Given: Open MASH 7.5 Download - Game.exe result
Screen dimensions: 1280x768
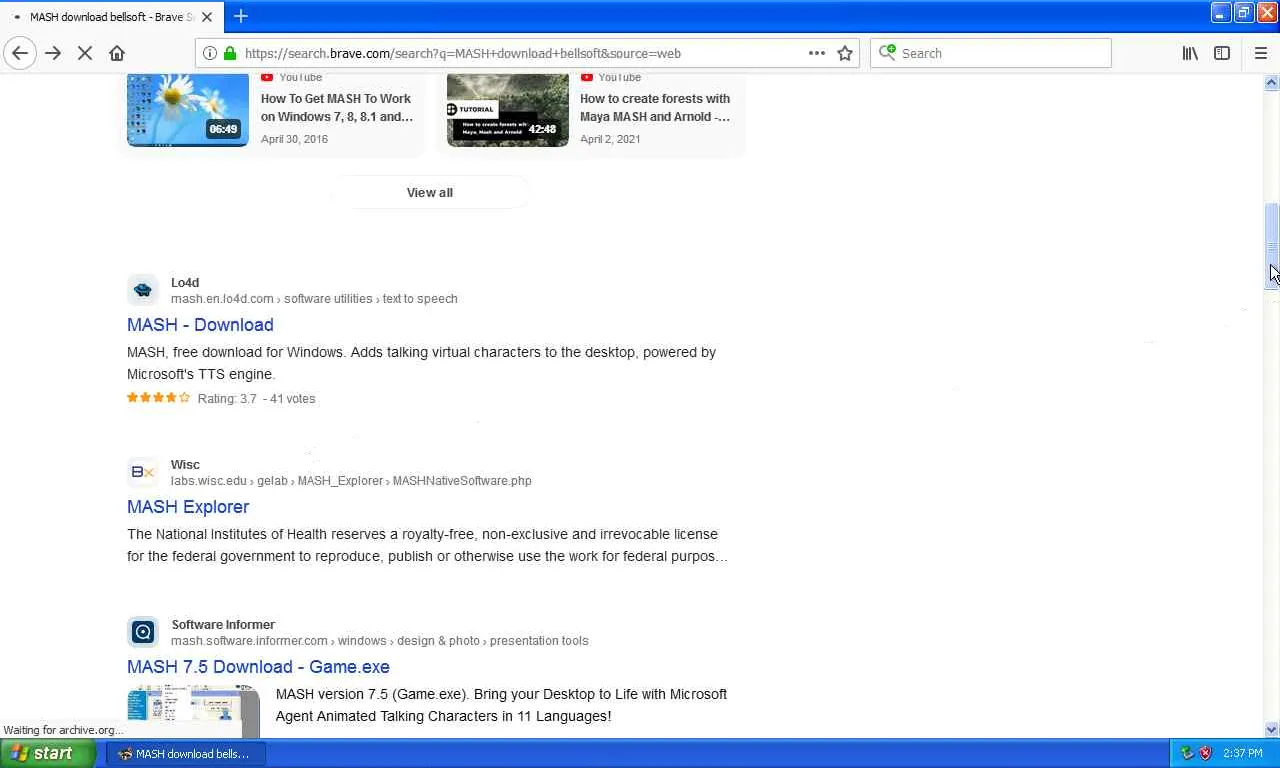Looking at the screenshot, I should point(258,667).
